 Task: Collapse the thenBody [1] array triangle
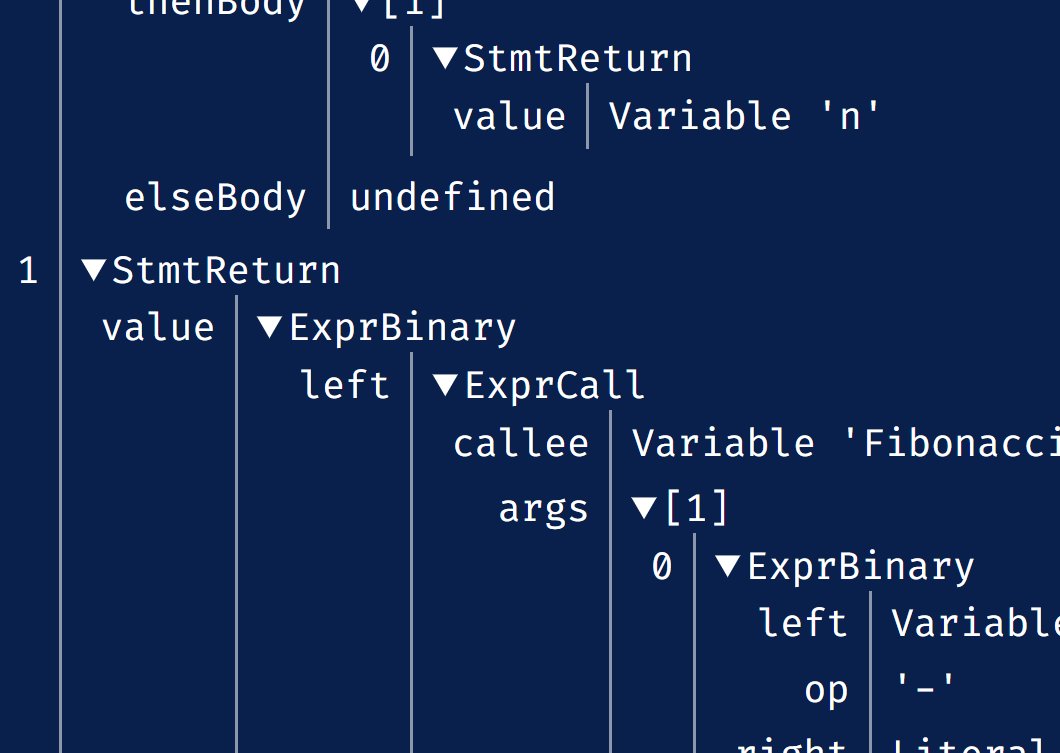click(x=362, y=7)
